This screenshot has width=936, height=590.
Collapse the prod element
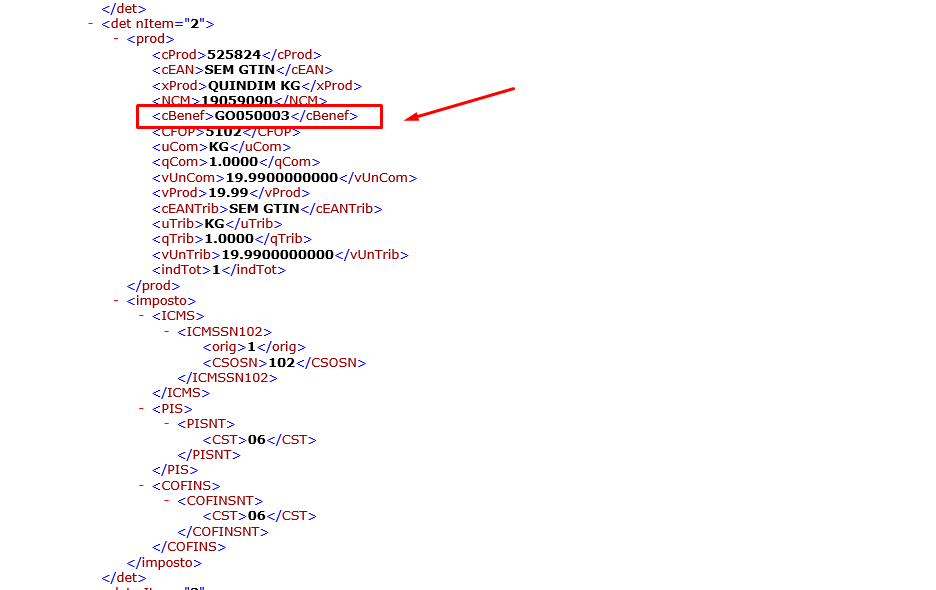click(117, 39)
